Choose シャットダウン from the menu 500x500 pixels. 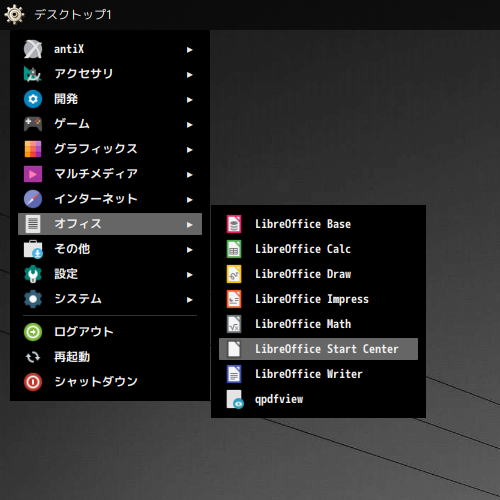point(110,382)
